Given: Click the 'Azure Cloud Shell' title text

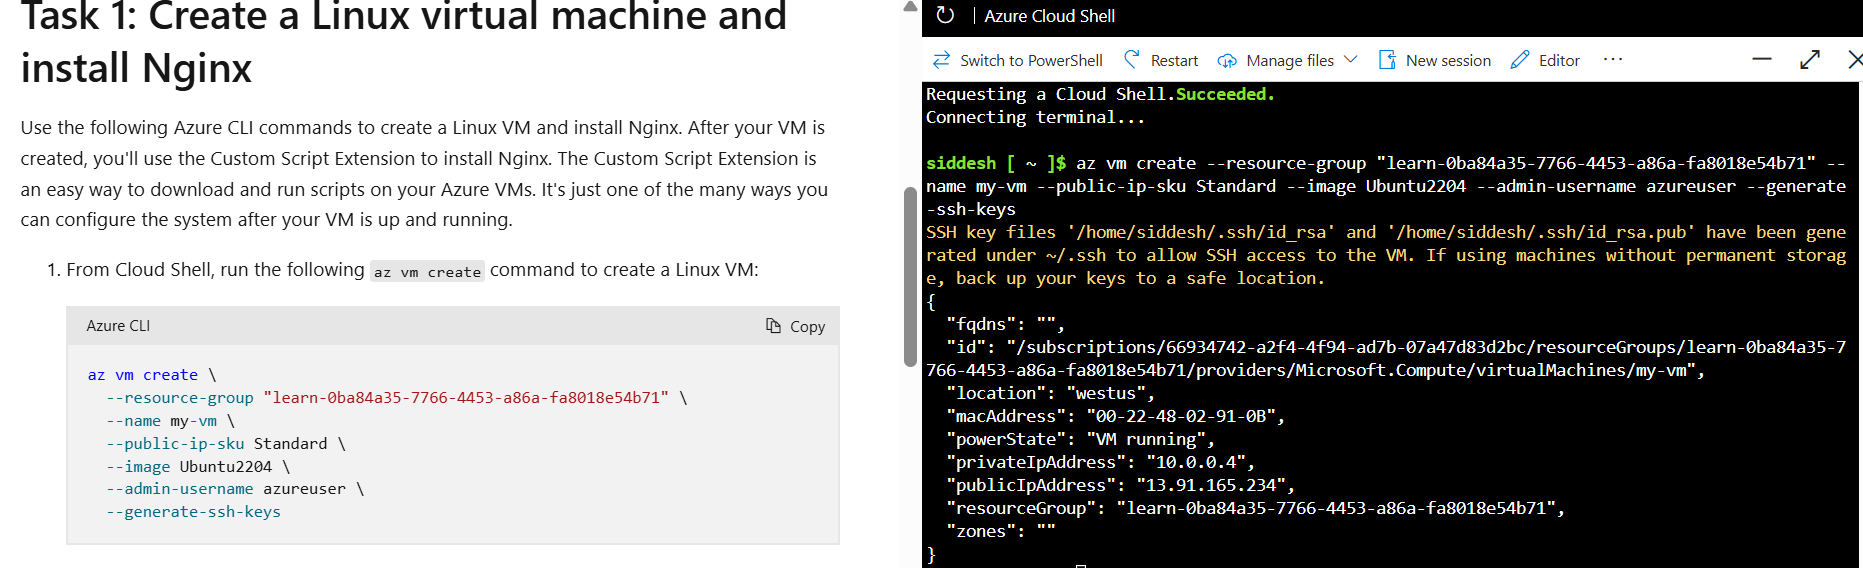Looking at the screenshot, I should (1049, 16).
